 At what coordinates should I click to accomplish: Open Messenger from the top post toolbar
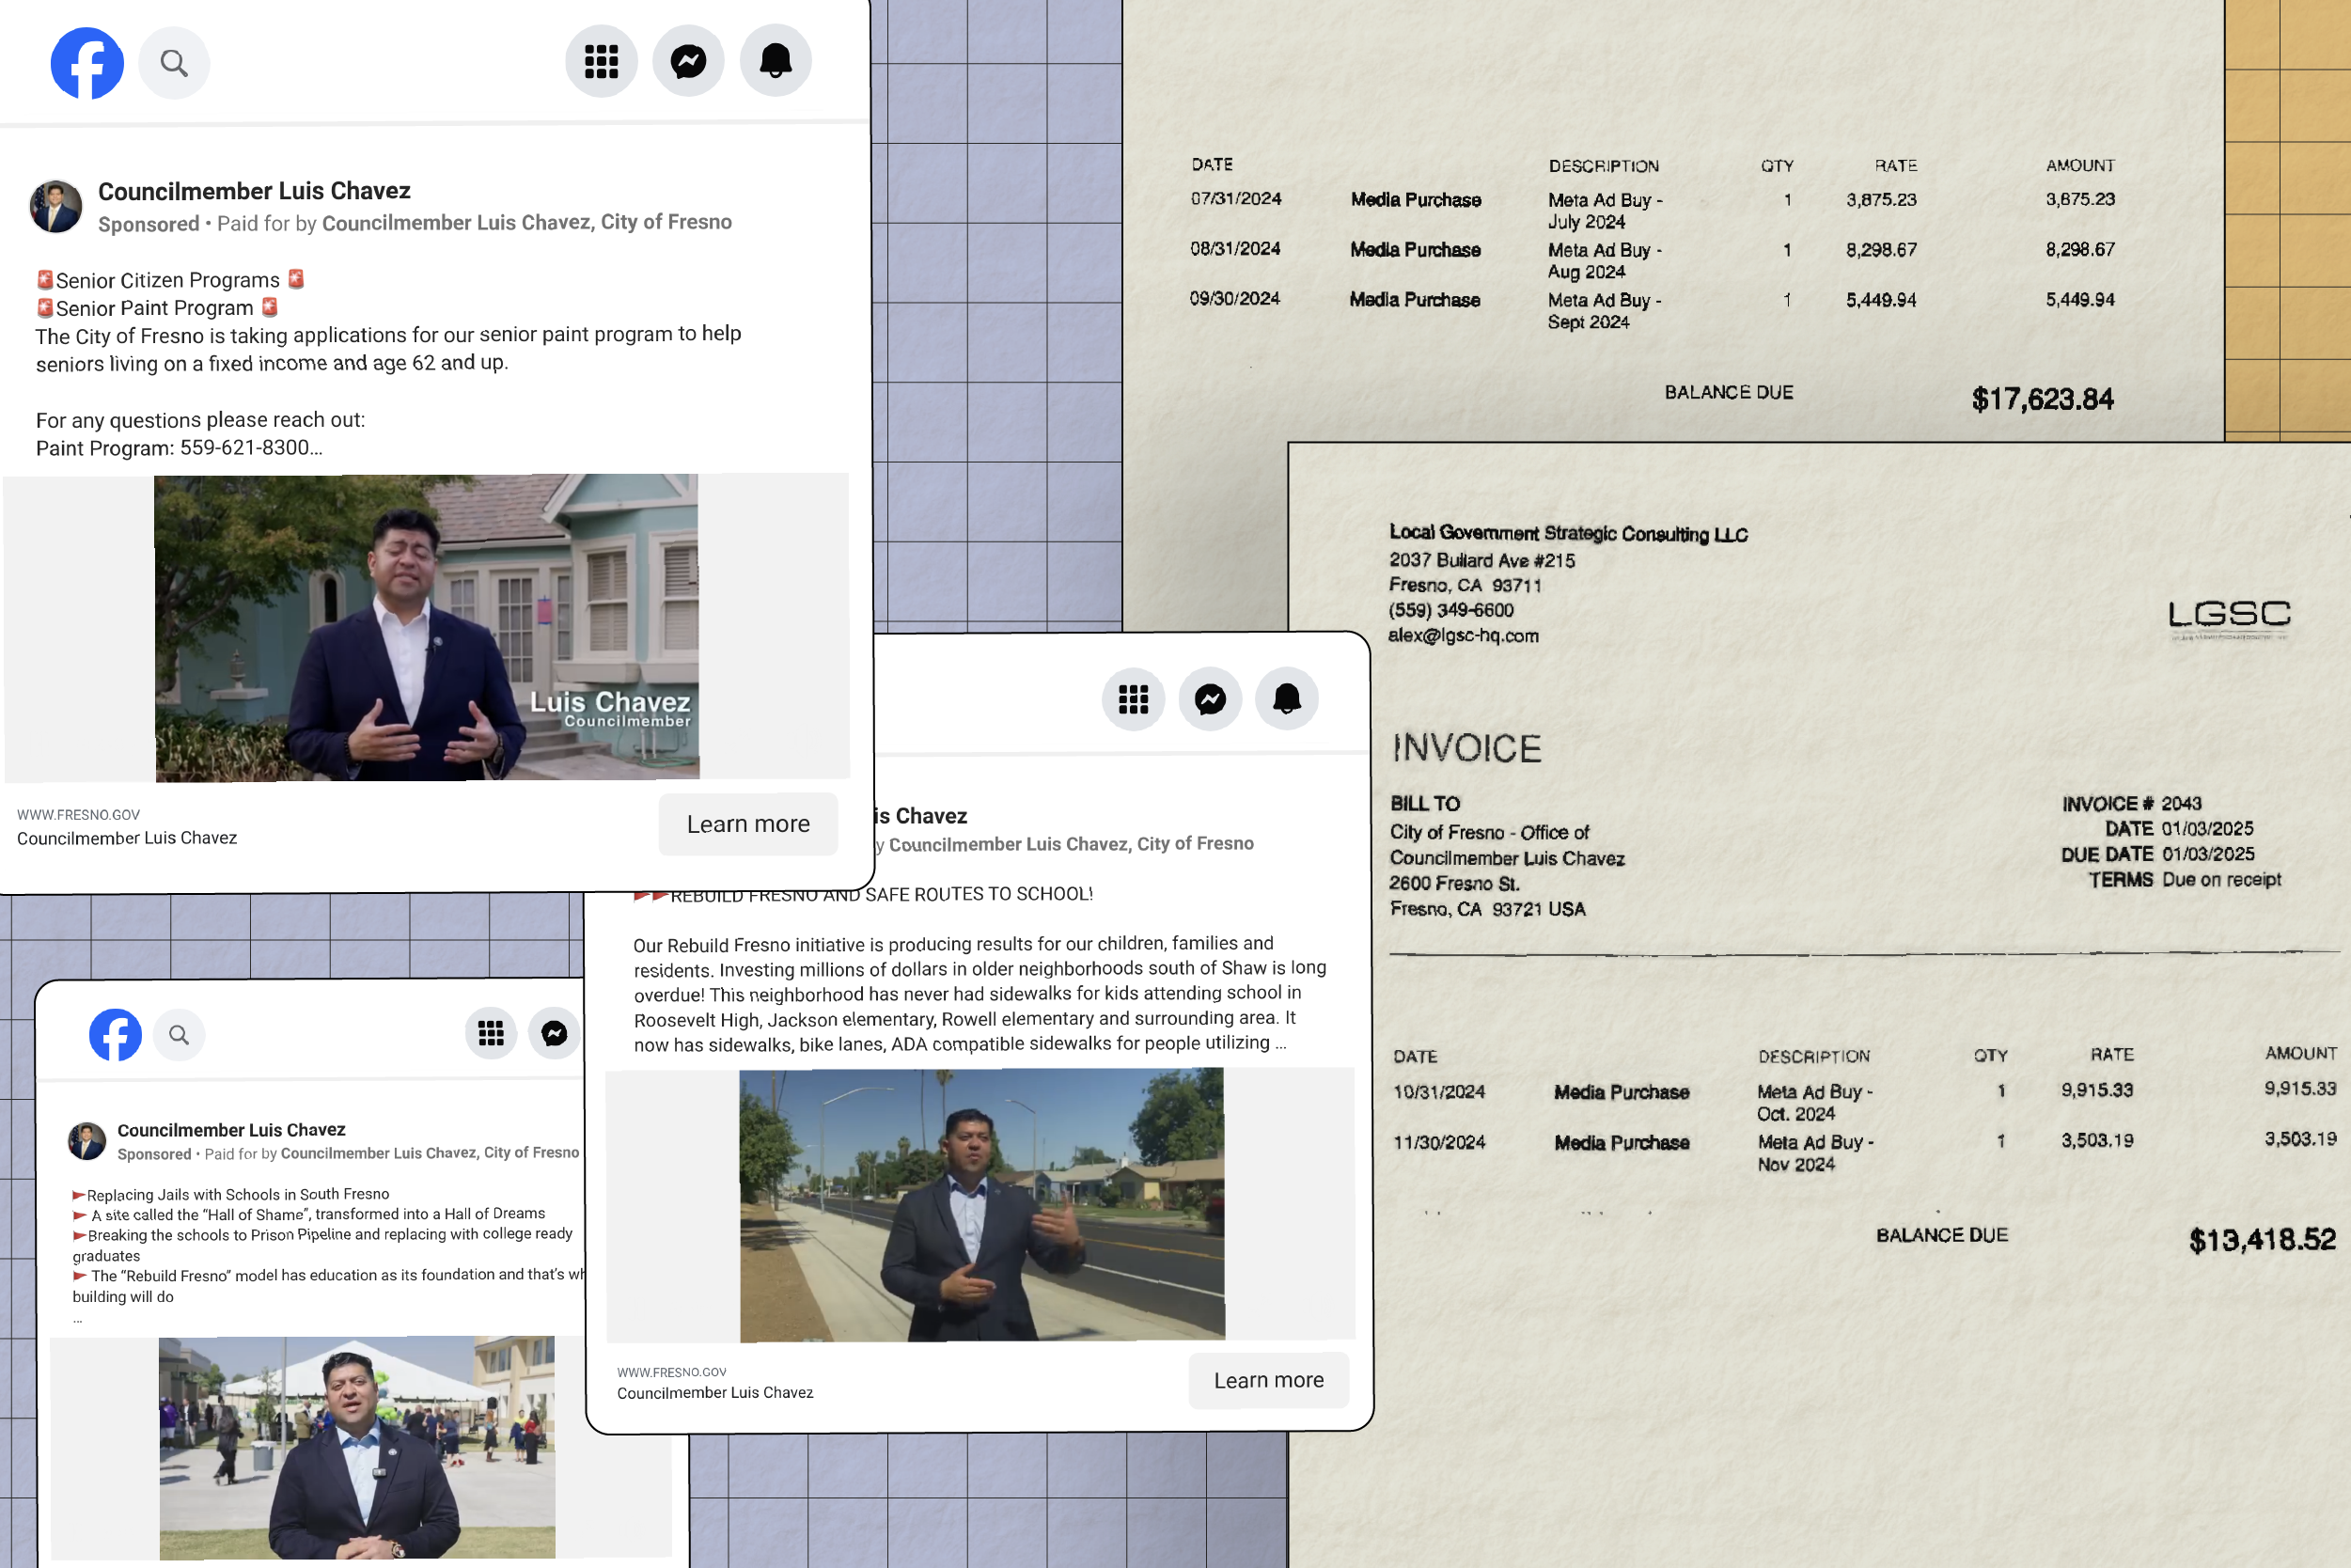pos(688,61)
